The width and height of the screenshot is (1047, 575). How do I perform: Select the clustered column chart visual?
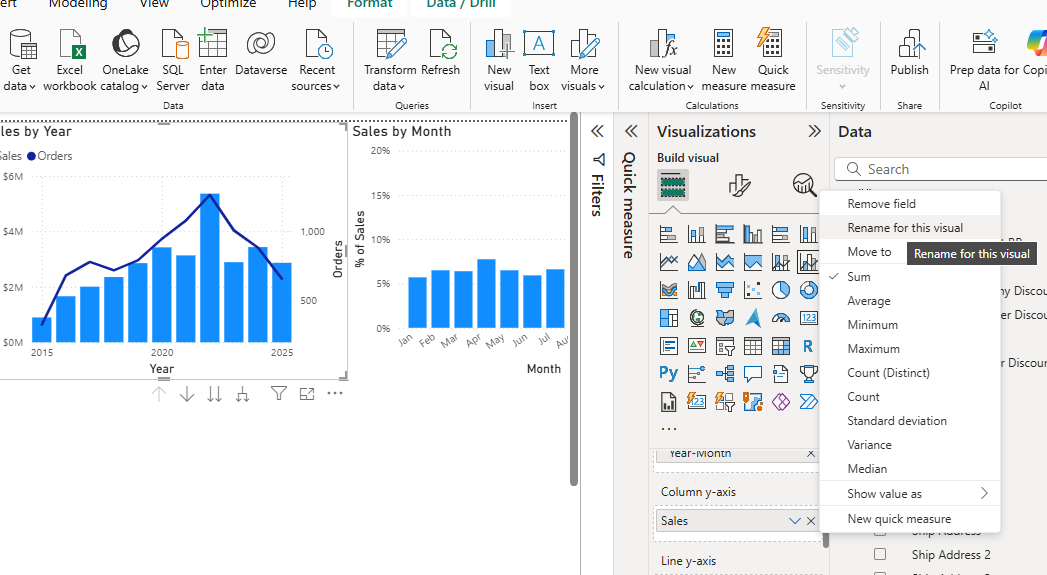click(x=753, y=234)
